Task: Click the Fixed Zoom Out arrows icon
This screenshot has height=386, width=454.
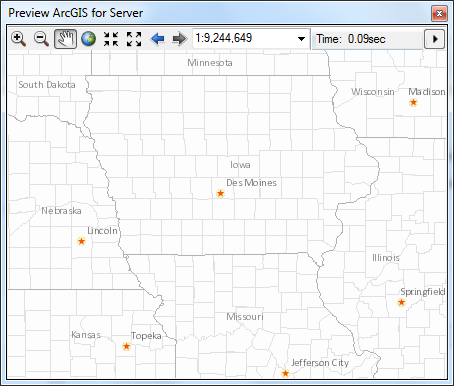Action: coord(134,39)
